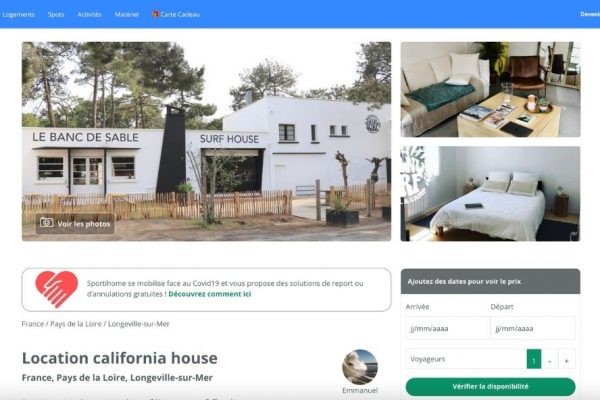Click the camera icon on the photo button
600x400 pixels.
tap(47, 223)
